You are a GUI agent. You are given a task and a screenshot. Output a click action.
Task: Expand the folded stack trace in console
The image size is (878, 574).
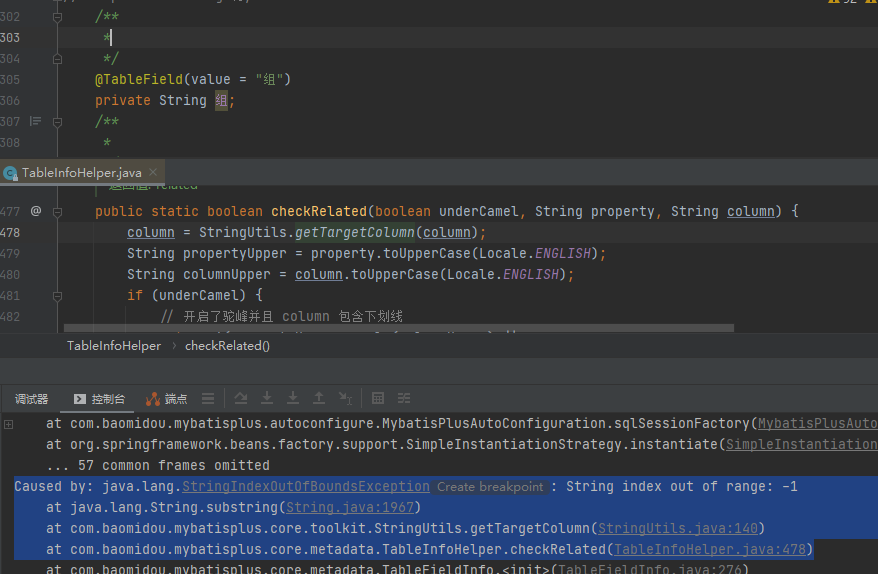[9, 424]
